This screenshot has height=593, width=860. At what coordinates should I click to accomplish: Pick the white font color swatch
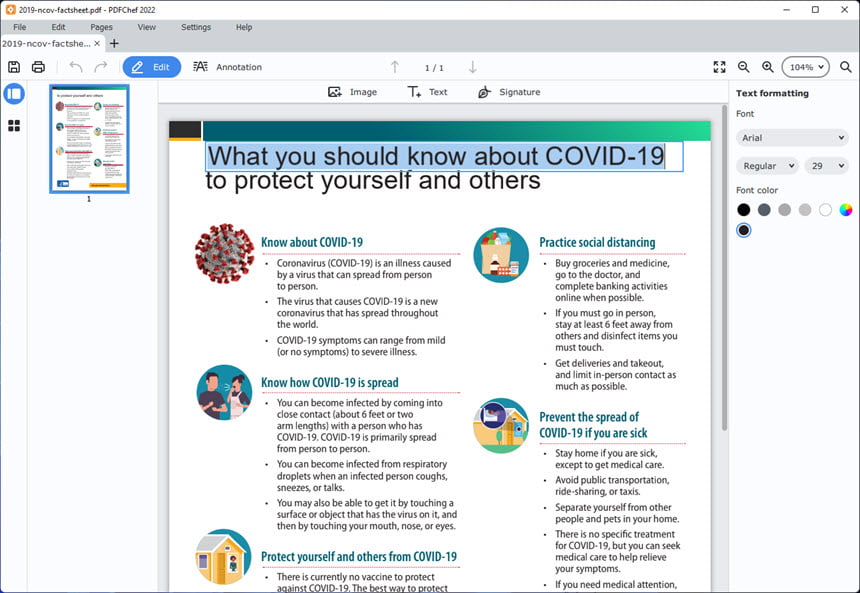point(825,210)
